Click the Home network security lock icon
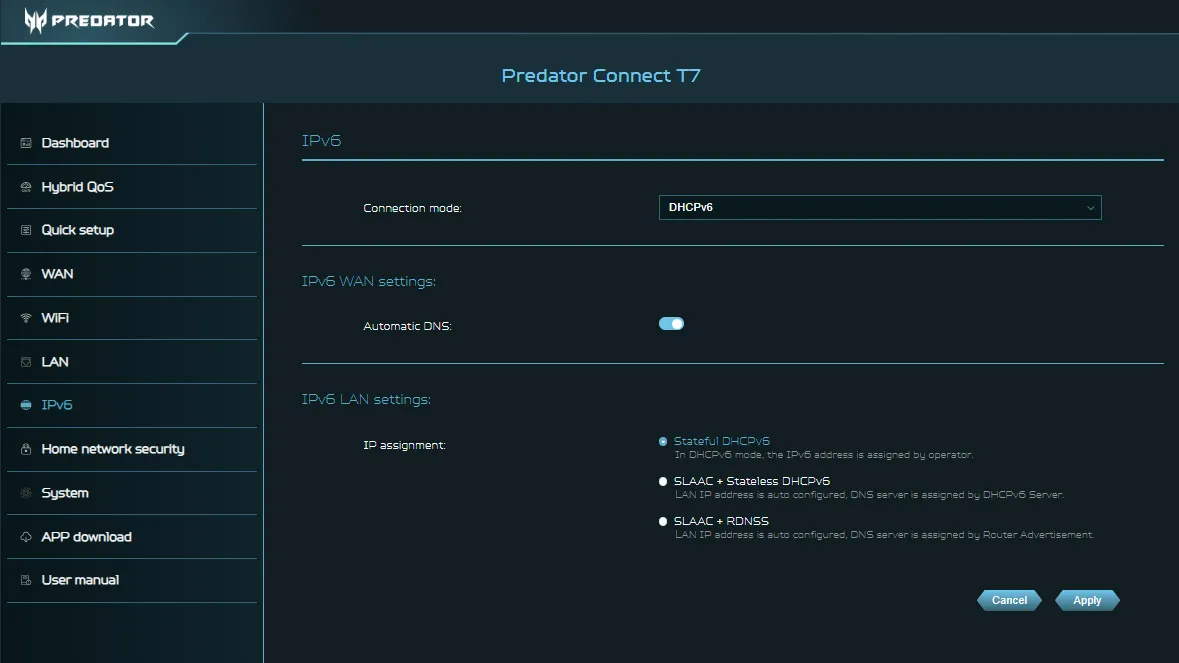 (x=25, y=449)
